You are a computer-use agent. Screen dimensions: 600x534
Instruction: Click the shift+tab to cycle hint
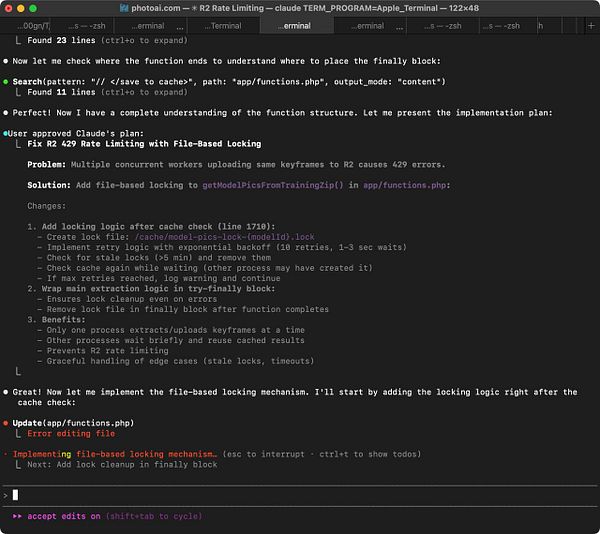point(154,516)
